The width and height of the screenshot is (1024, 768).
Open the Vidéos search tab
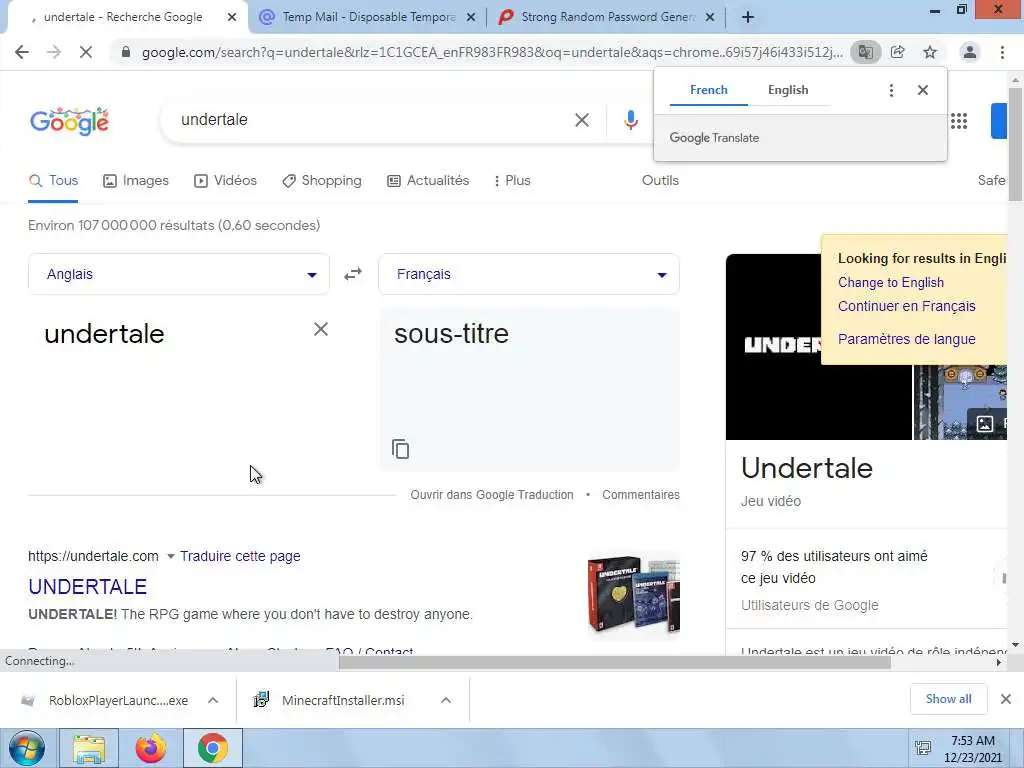[225, 181]
